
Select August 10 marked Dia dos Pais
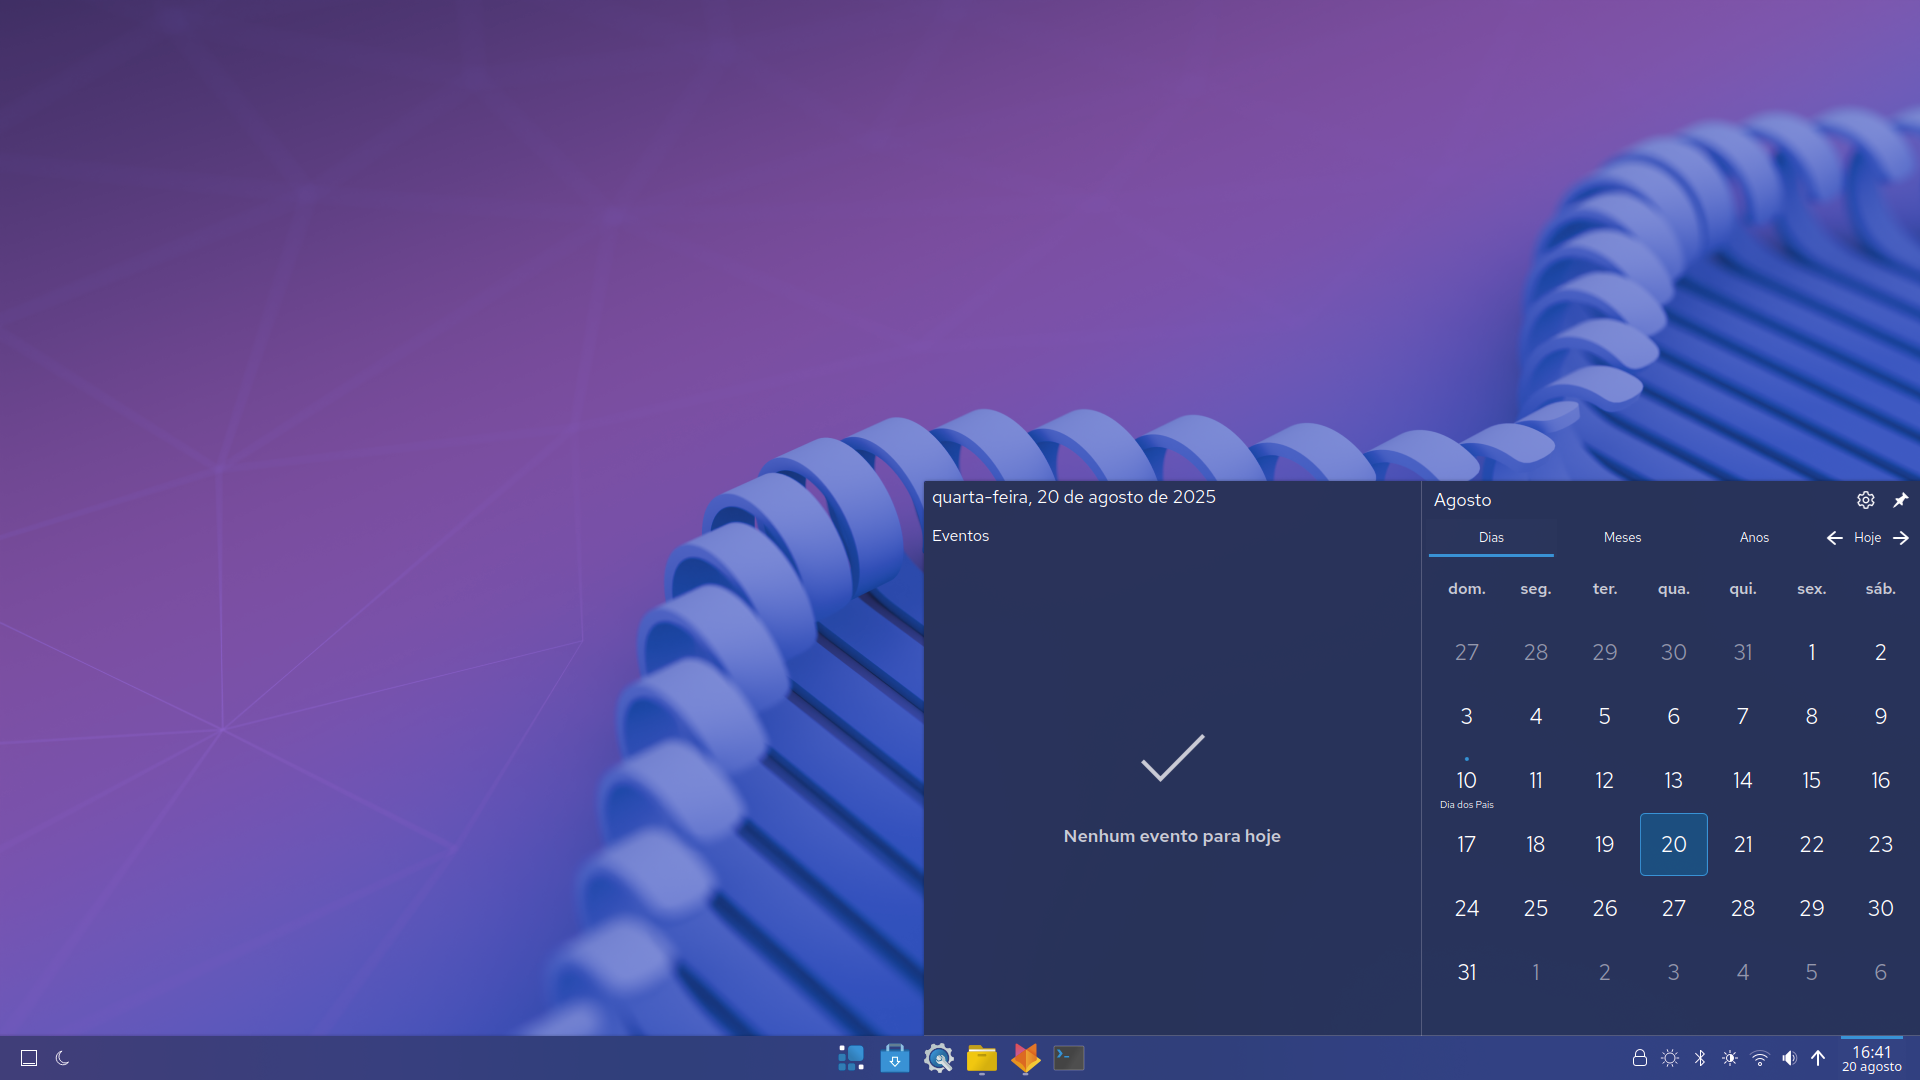[1466, 781]
